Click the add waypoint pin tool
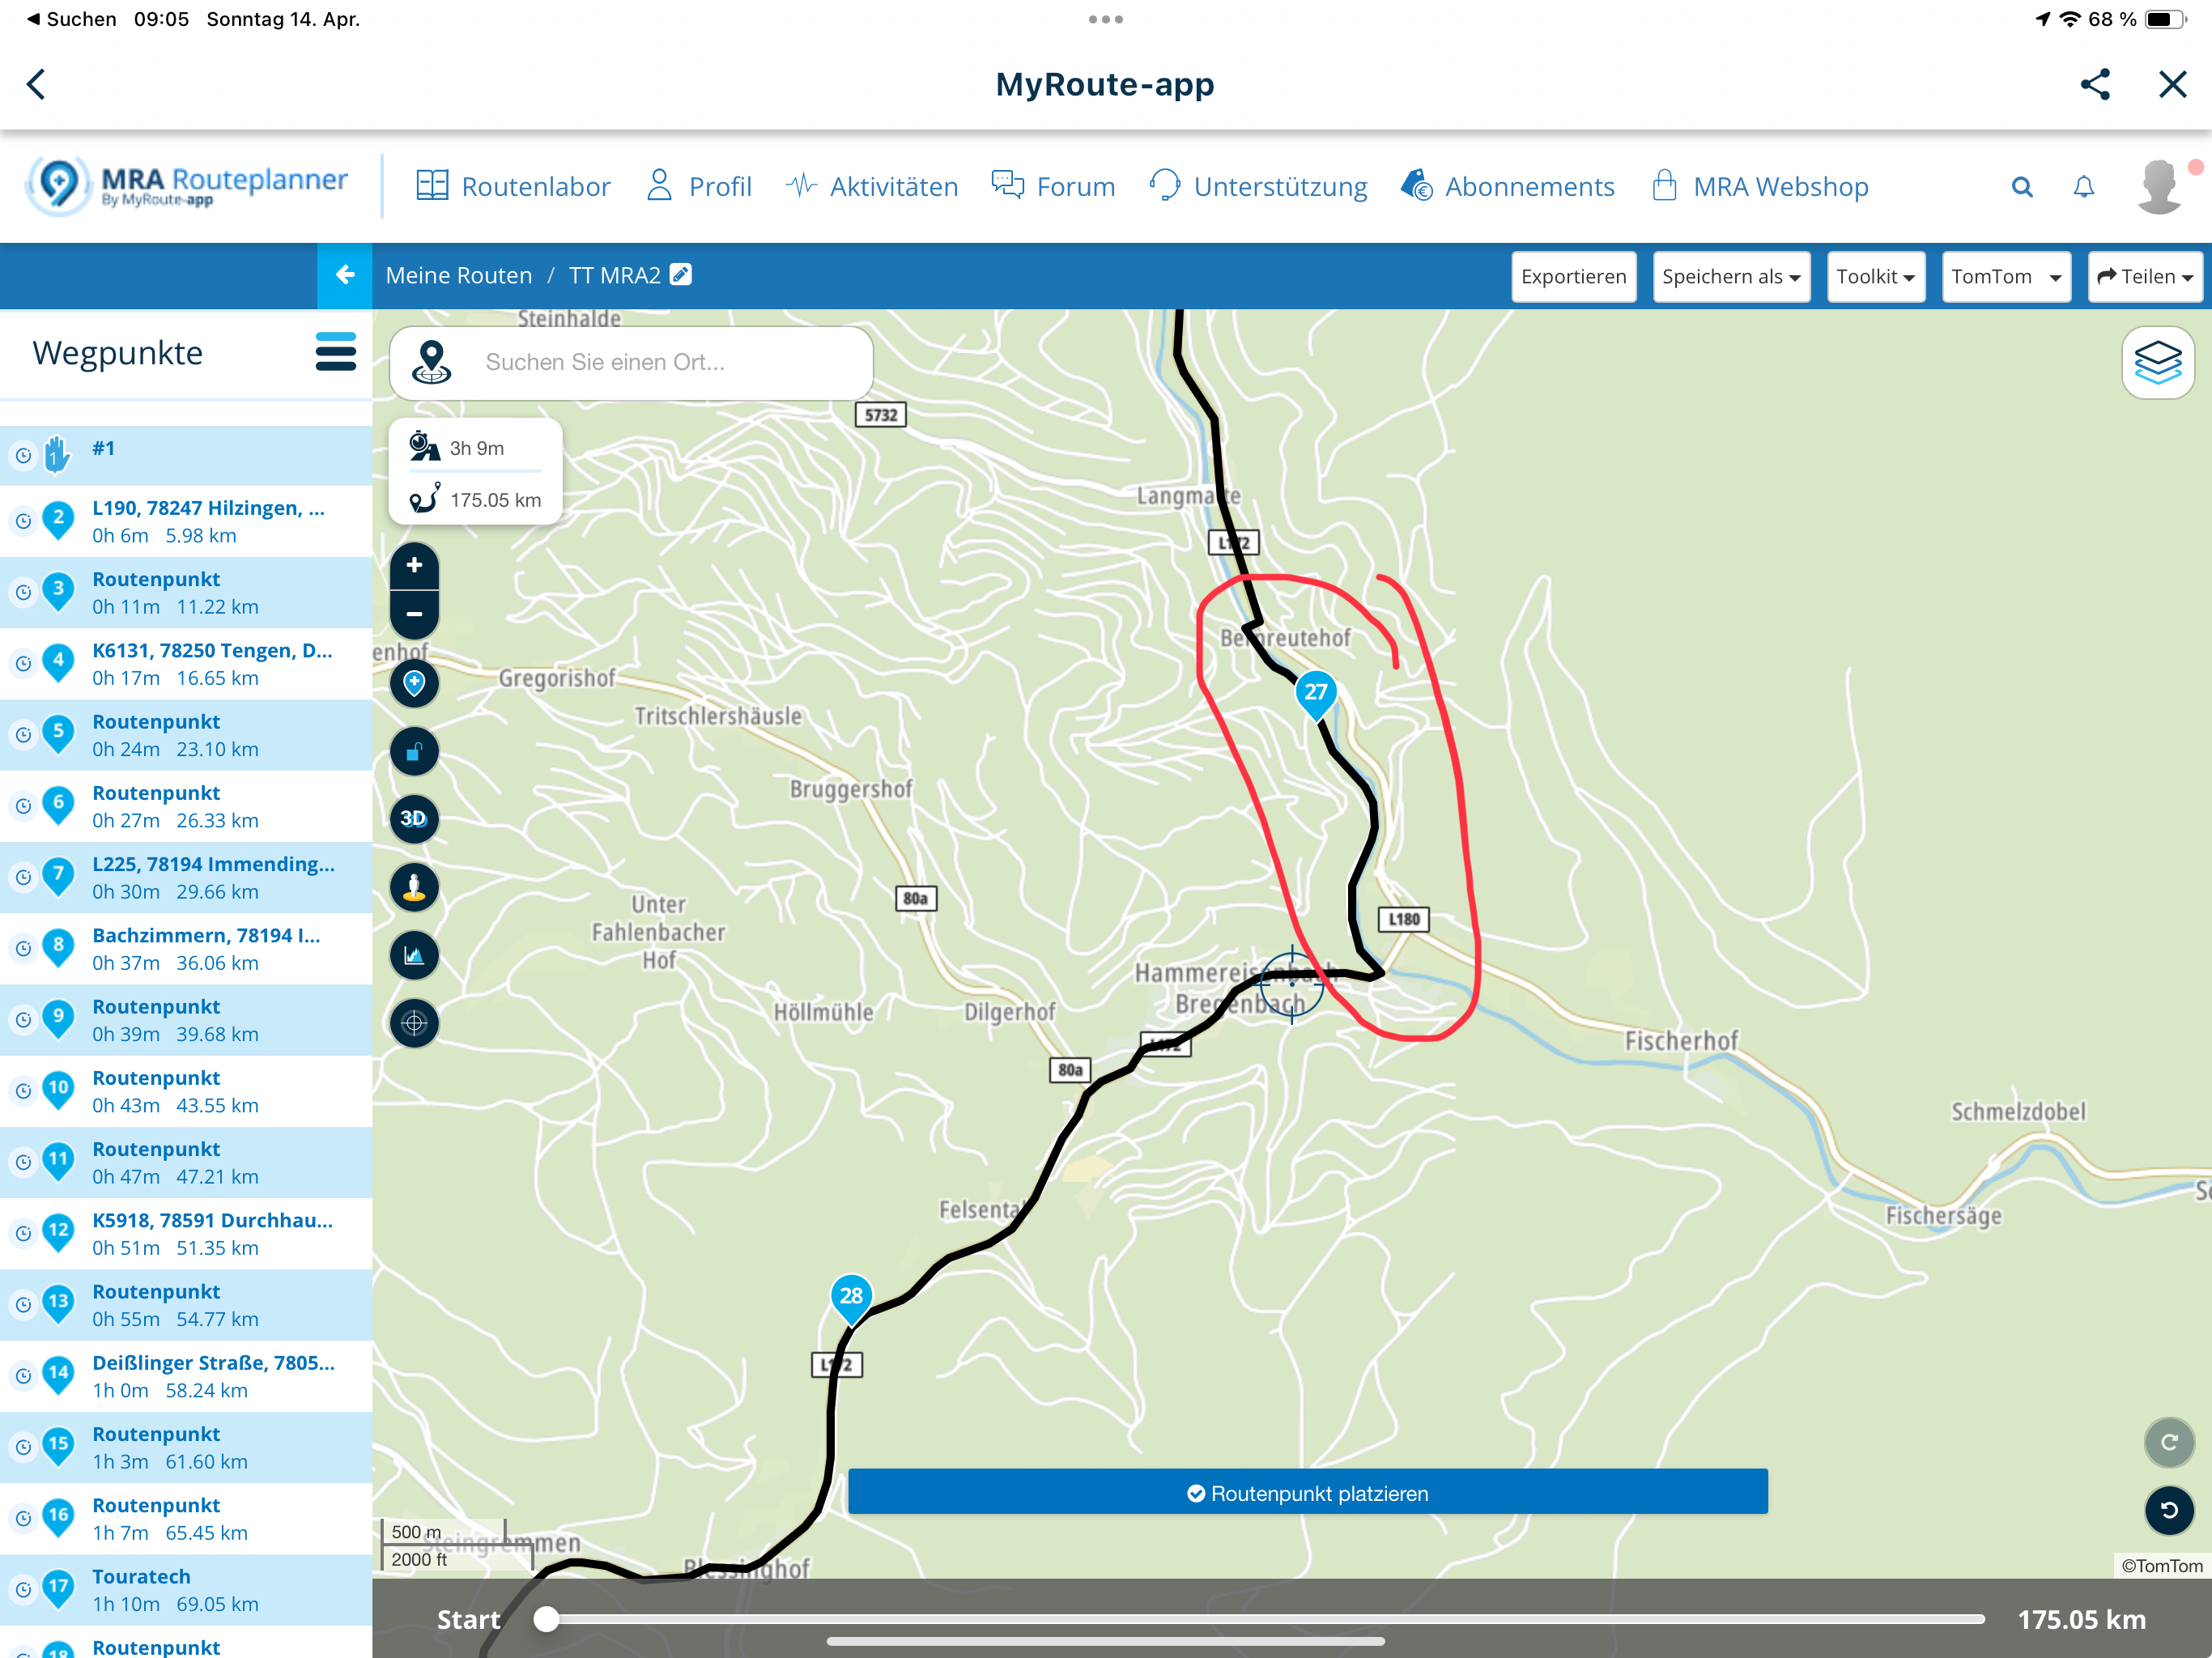The height and width of the screenshot is (1658, 2212). (x=414, y=684)
